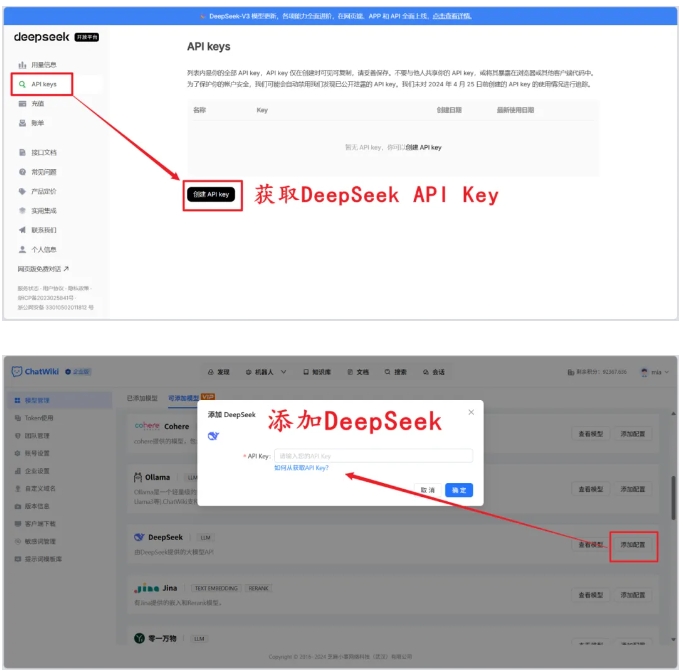Click the ChatWiki logo icon
The width and height of the screenshot is (683, 671).
17,371
